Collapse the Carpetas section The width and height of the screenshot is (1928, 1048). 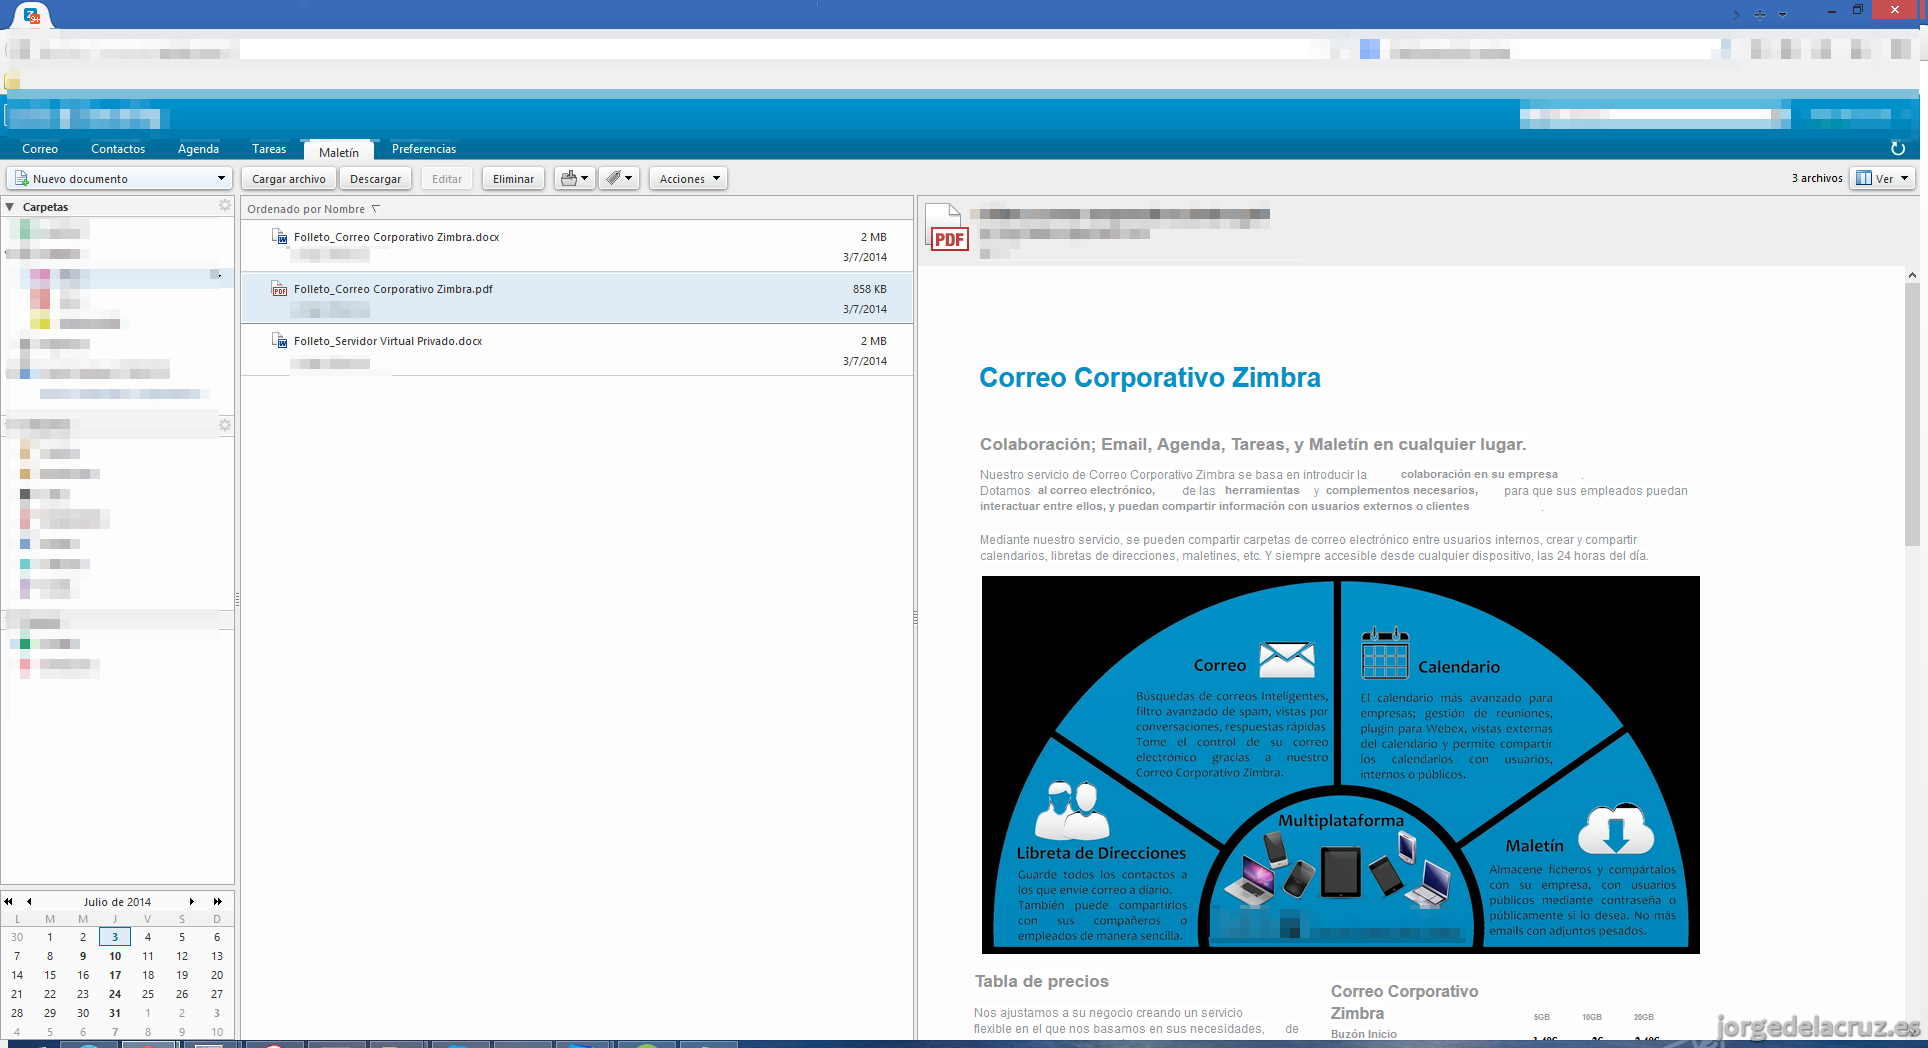point(10,207)
